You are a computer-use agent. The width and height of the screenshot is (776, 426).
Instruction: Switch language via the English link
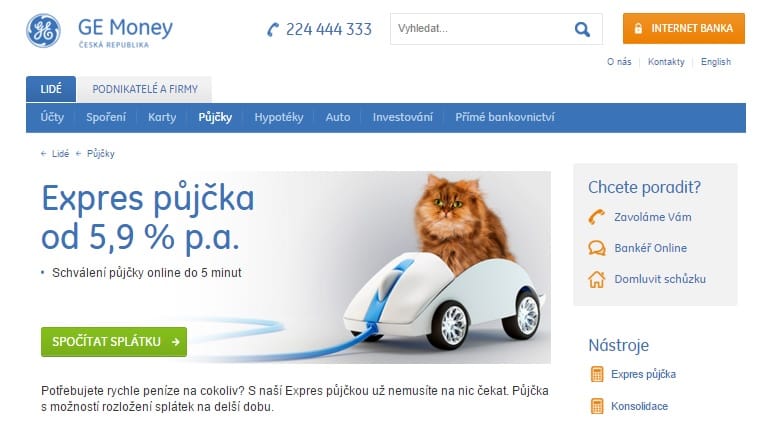[x=716, y=62]
